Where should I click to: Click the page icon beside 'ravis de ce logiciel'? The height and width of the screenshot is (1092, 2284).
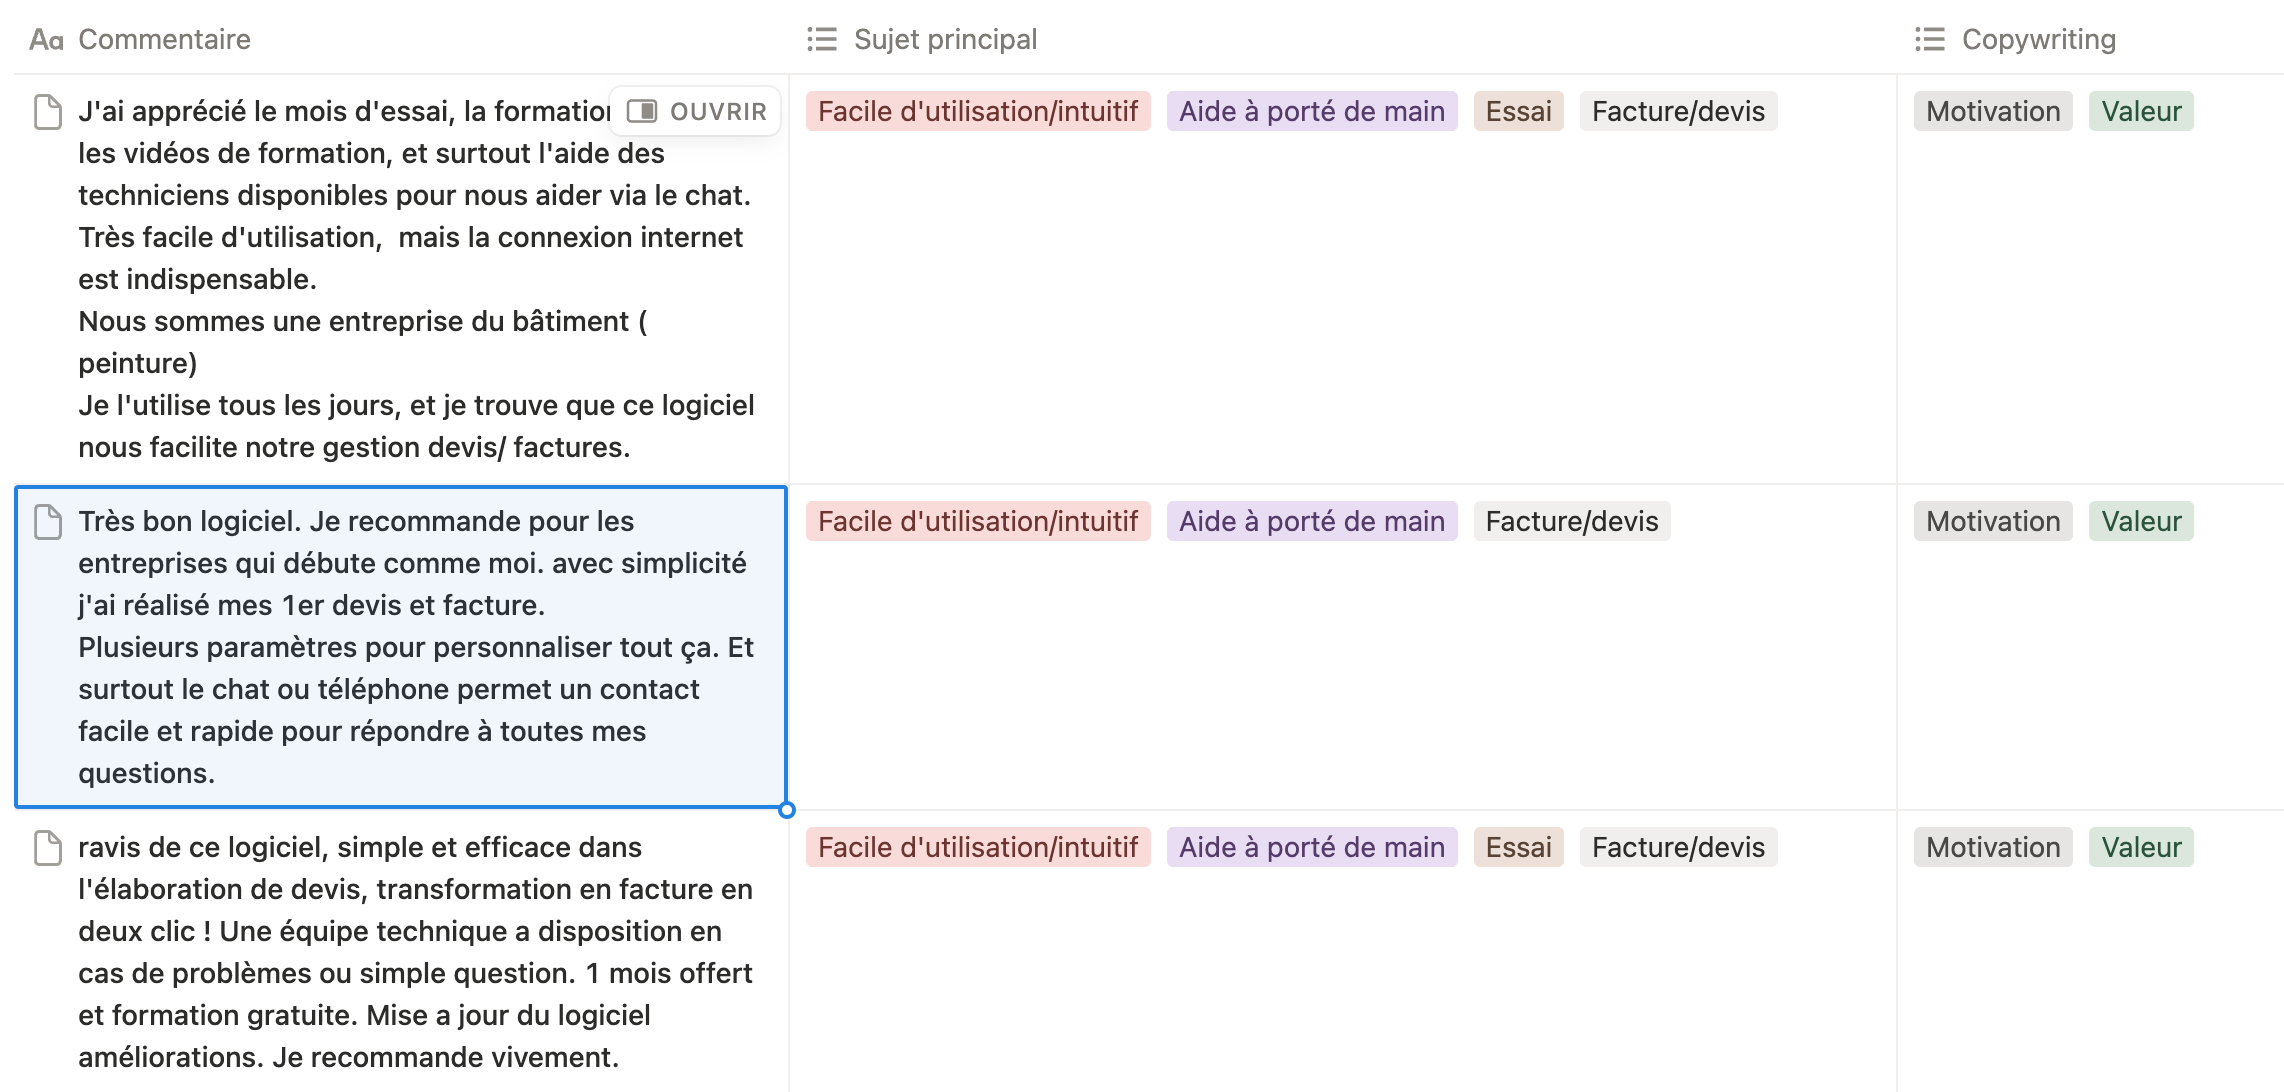pos(48,848)
